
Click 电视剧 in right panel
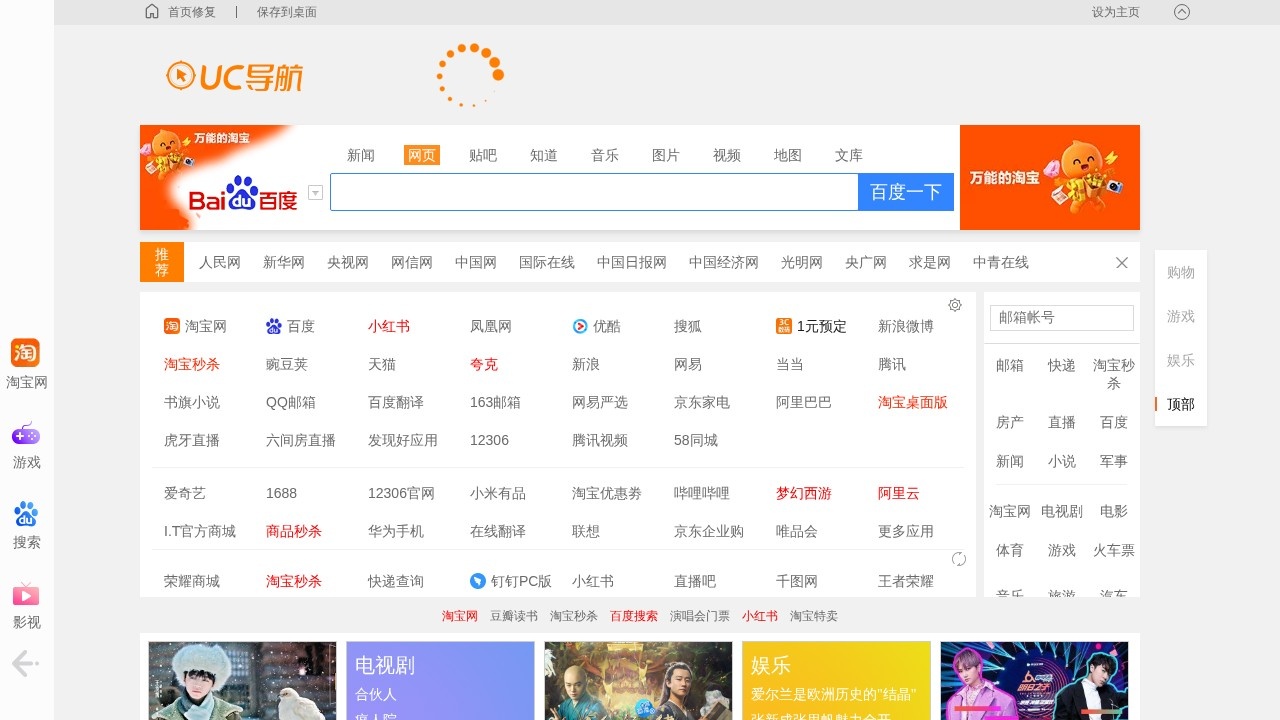coord(1062,511)
